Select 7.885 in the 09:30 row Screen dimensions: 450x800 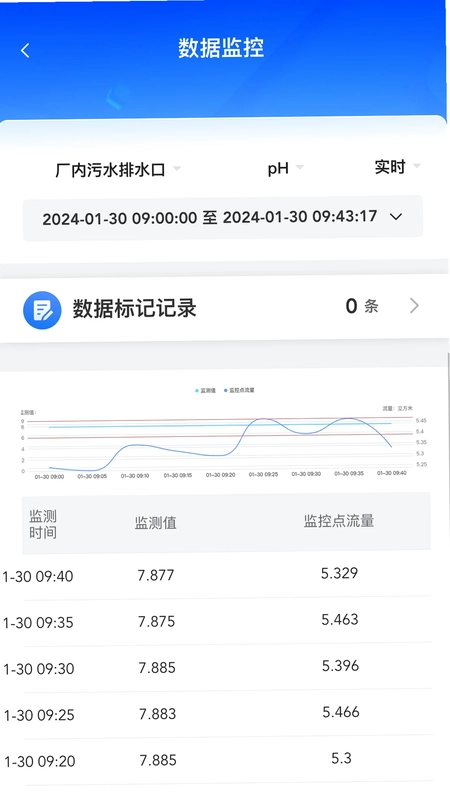[x=157, y=667]
